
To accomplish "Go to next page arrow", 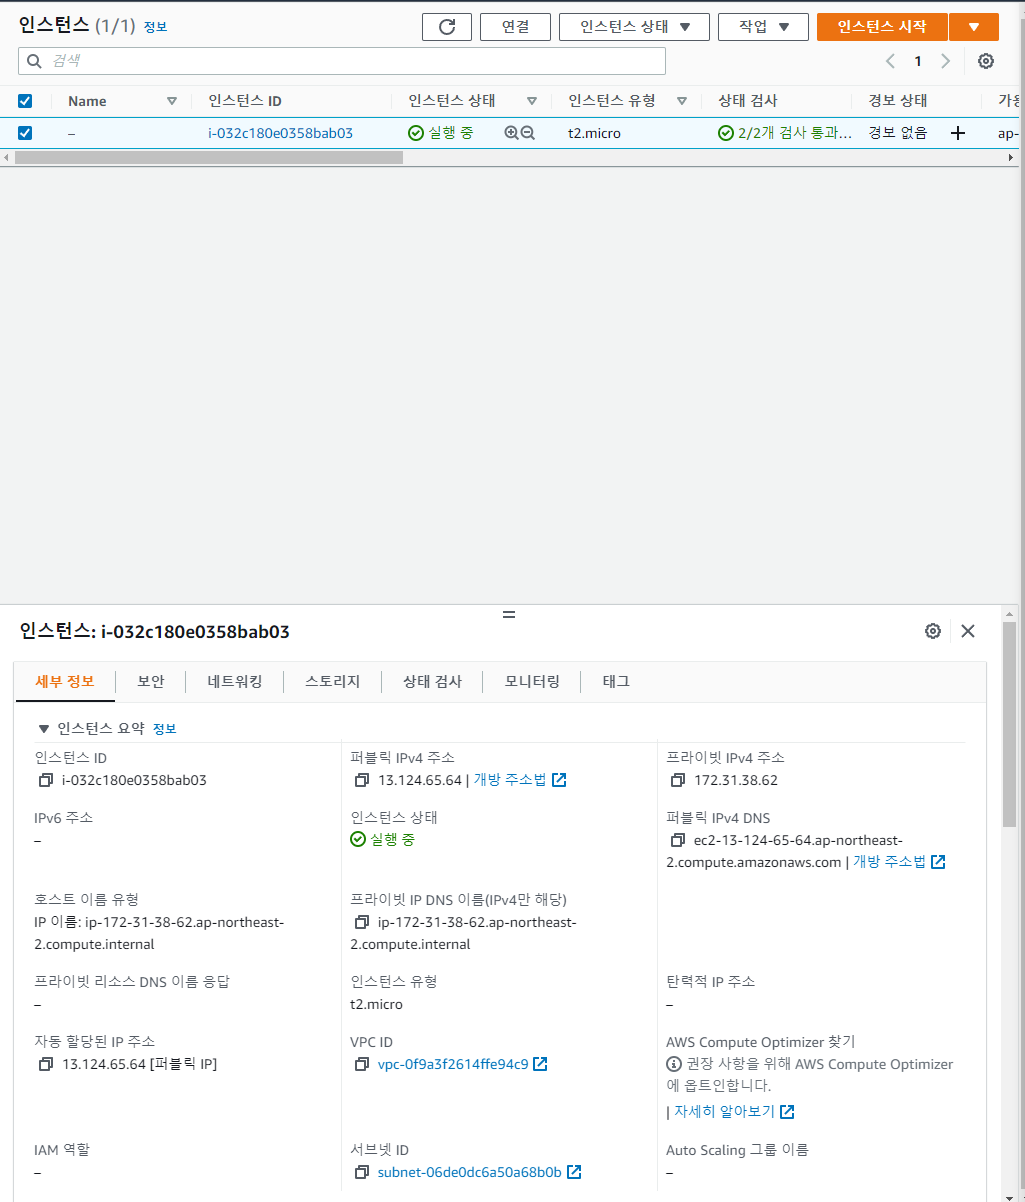I will coord(946,61).
